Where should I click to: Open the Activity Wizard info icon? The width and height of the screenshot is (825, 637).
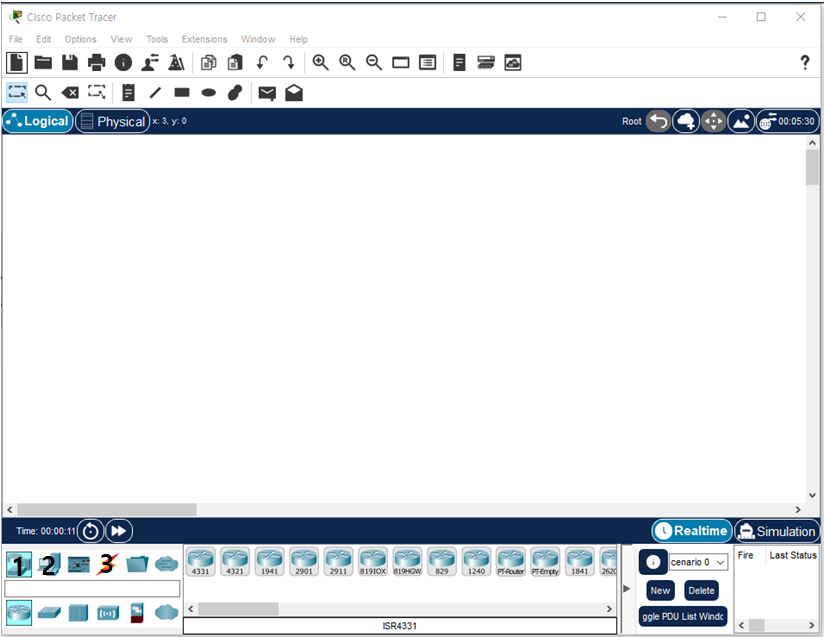click(x=123, y=63)
